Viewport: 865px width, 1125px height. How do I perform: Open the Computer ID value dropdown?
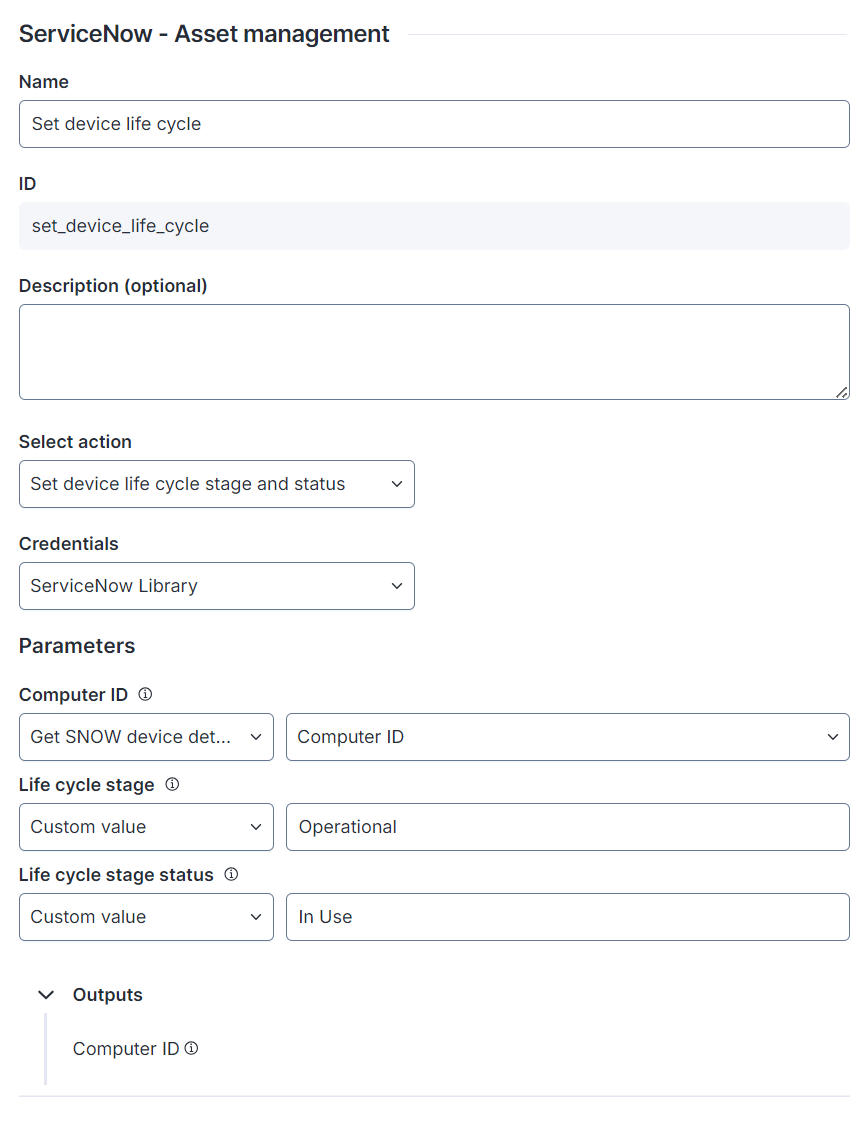pos(567,737)
